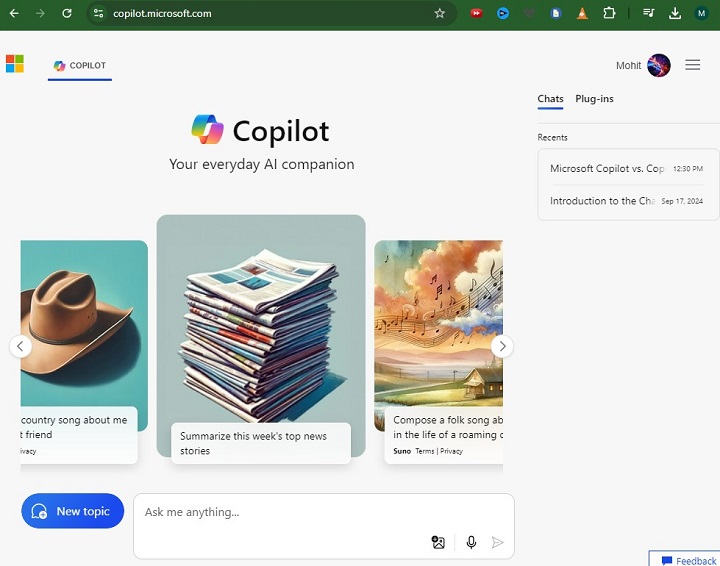720x566 pixels.
Task: Click the Mohit user name
Action: 628,65
